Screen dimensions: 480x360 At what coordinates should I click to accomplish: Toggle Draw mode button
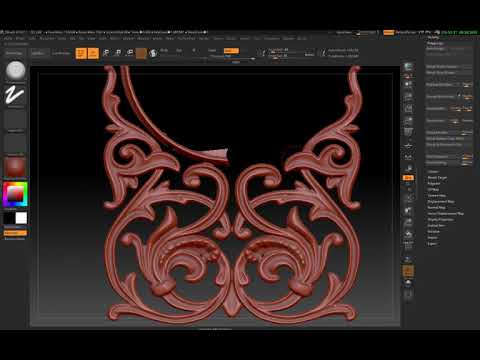(93, 53)
